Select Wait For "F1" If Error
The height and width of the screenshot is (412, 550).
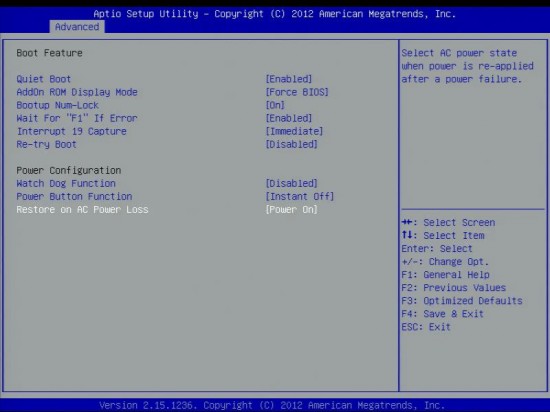pos(77,118)
